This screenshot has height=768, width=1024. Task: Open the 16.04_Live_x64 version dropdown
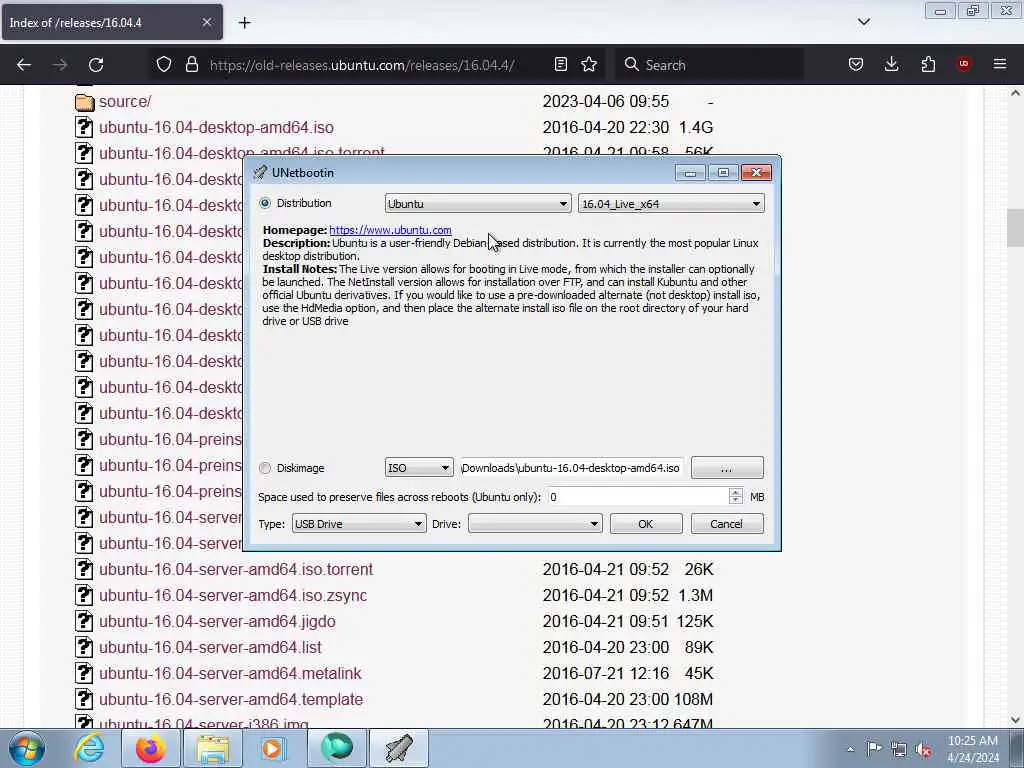(671, 204)
